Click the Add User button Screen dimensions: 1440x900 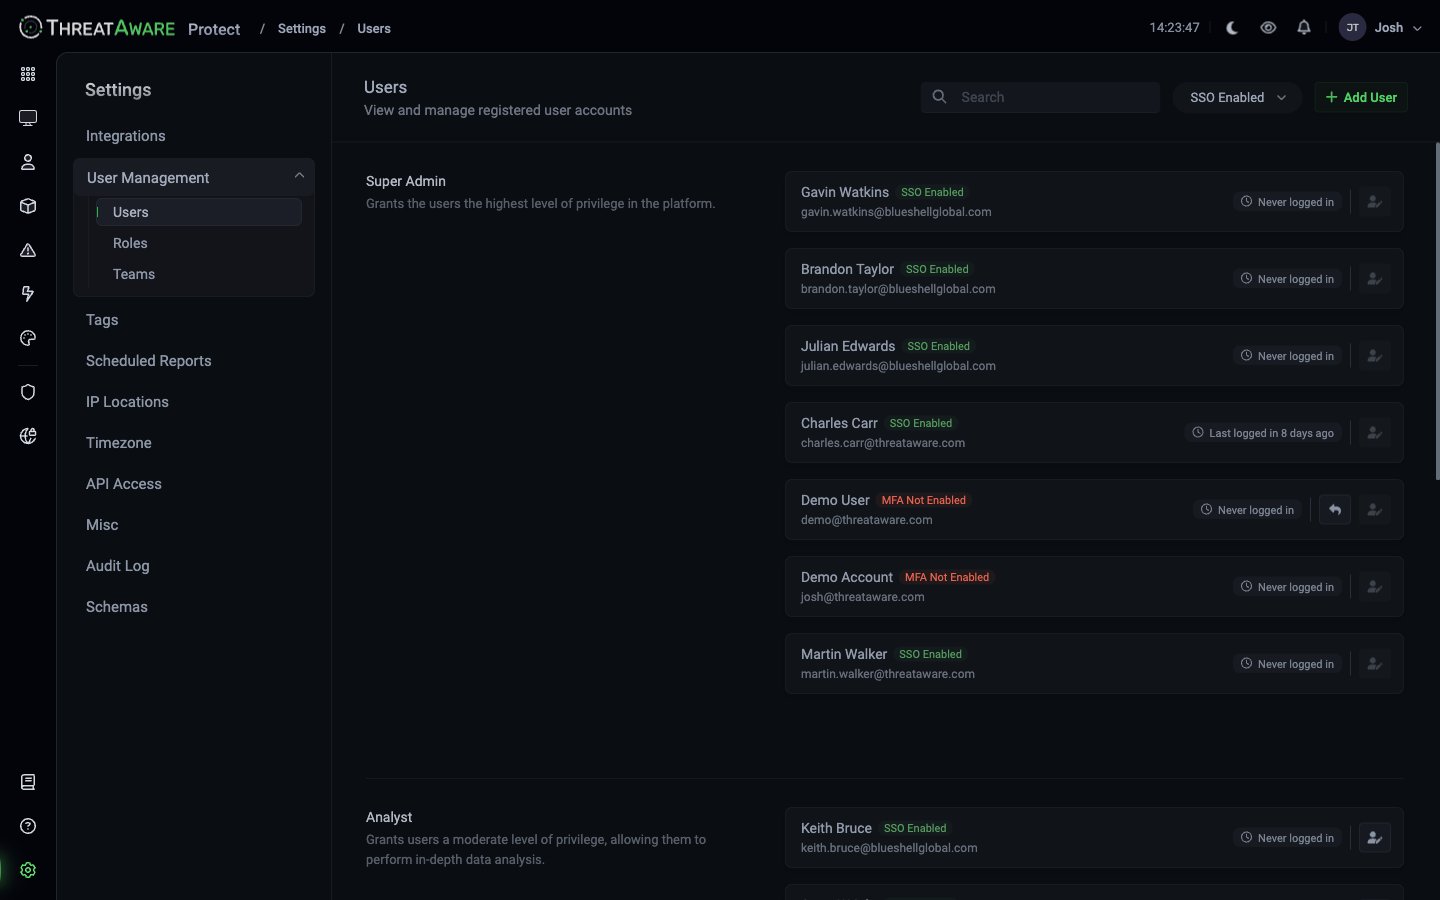point(1361,97)
